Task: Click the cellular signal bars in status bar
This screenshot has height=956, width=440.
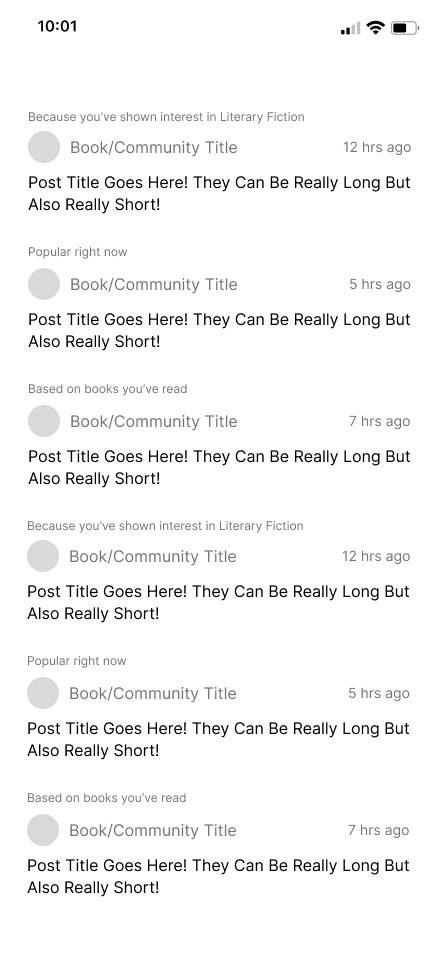Action: coord(350,28)
